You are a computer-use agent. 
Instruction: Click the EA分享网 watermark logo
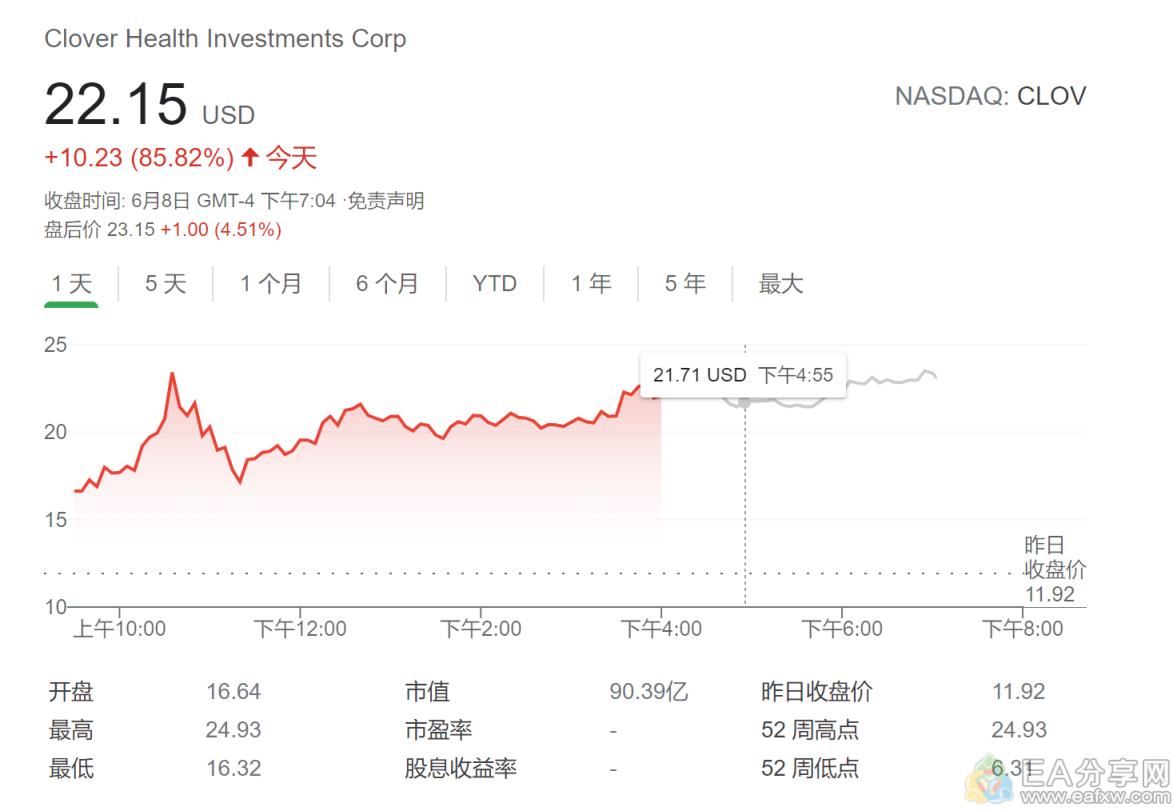[x=1070, y=780]
